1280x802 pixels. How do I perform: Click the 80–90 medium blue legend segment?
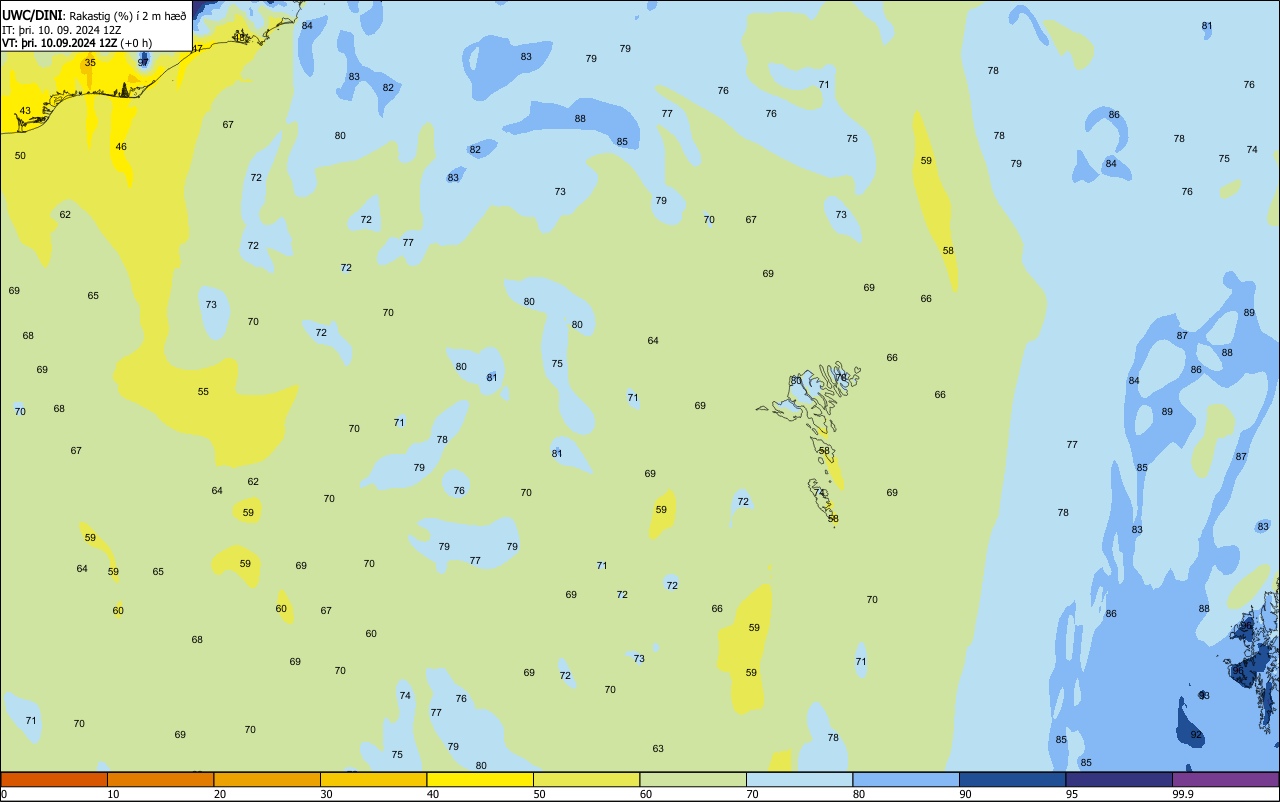pos(906,779)
